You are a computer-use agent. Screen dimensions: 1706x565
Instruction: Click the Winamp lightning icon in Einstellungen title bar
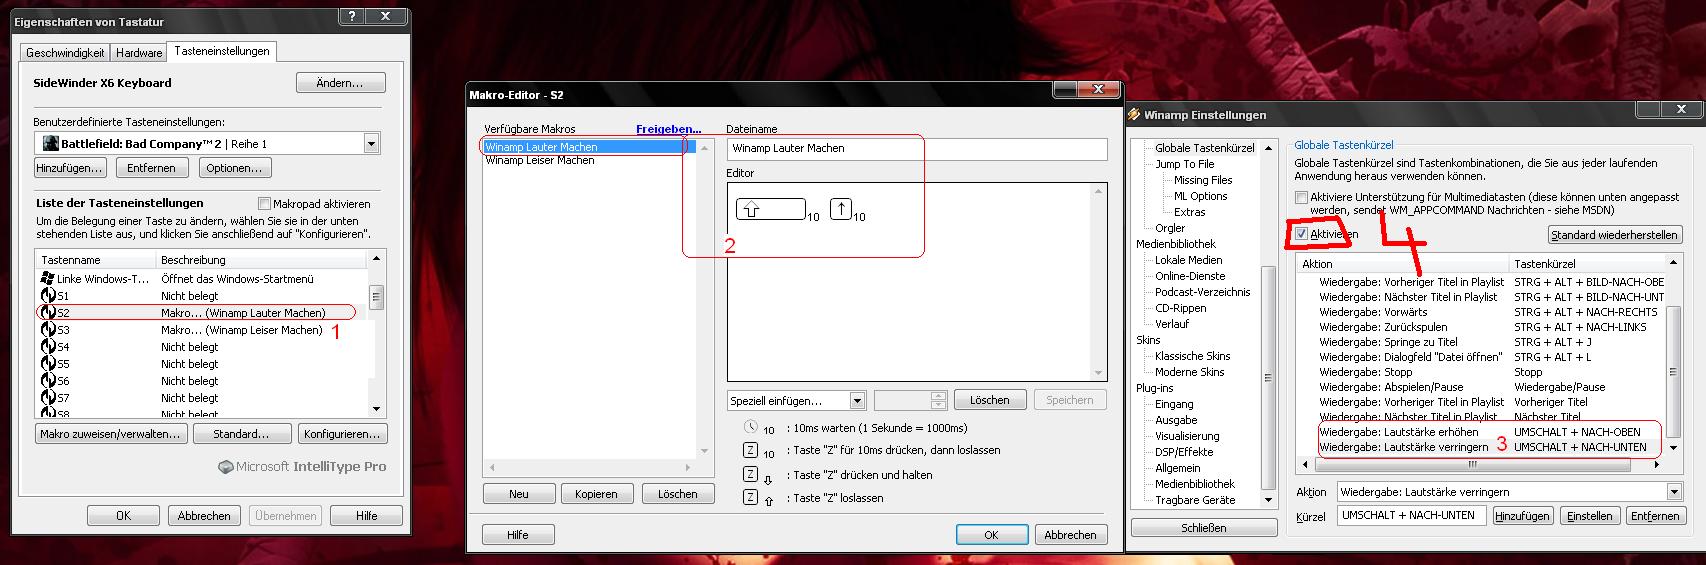coord(1134,114)
